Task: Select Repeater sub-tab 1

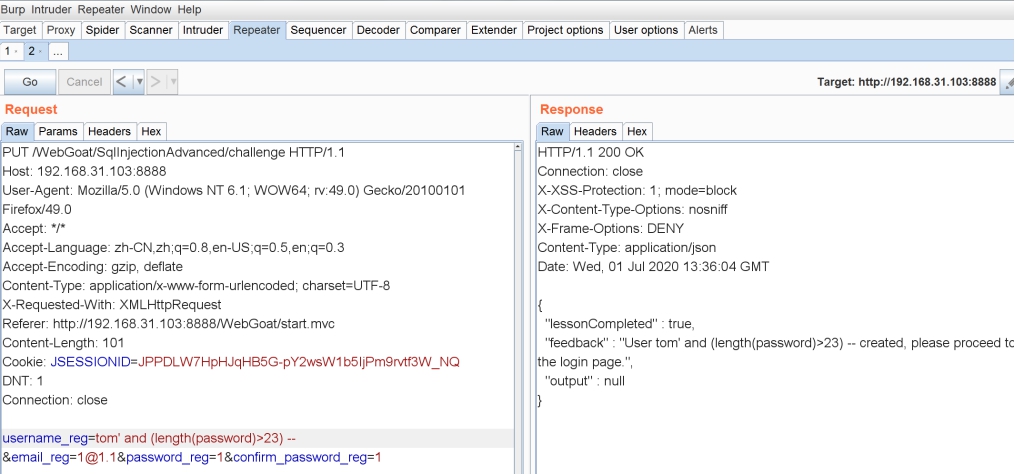Action: (x=11, y=51)
